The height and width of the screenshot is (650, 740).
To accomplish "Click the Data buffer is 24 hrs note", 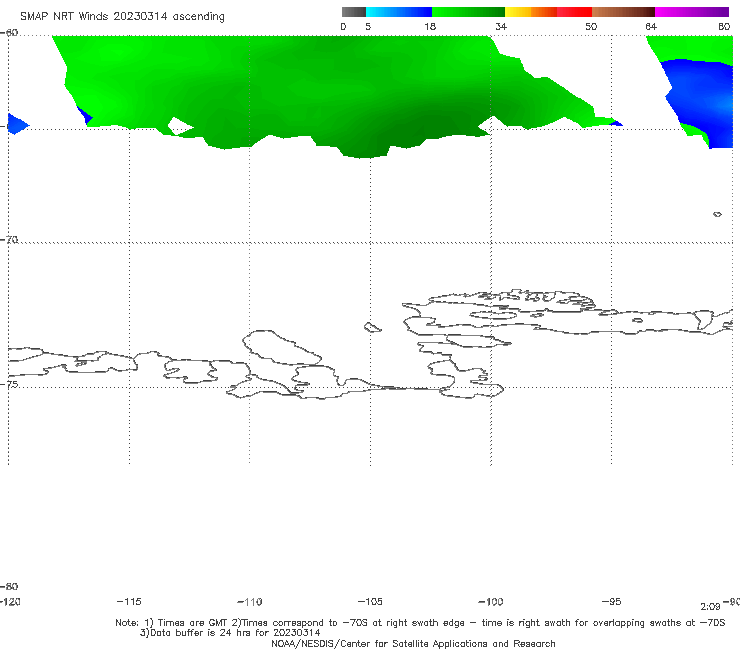I will pyautogui.click(x=230, y=633).
